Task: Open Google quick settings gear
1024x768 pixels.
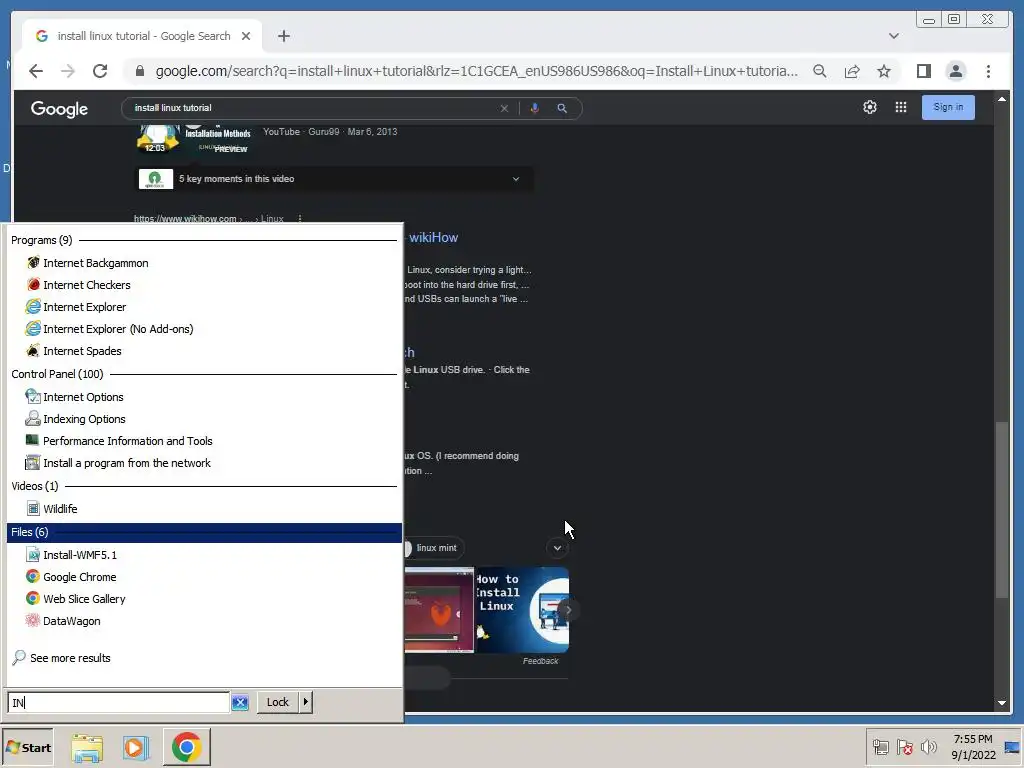Action: (x=870, y=107)
